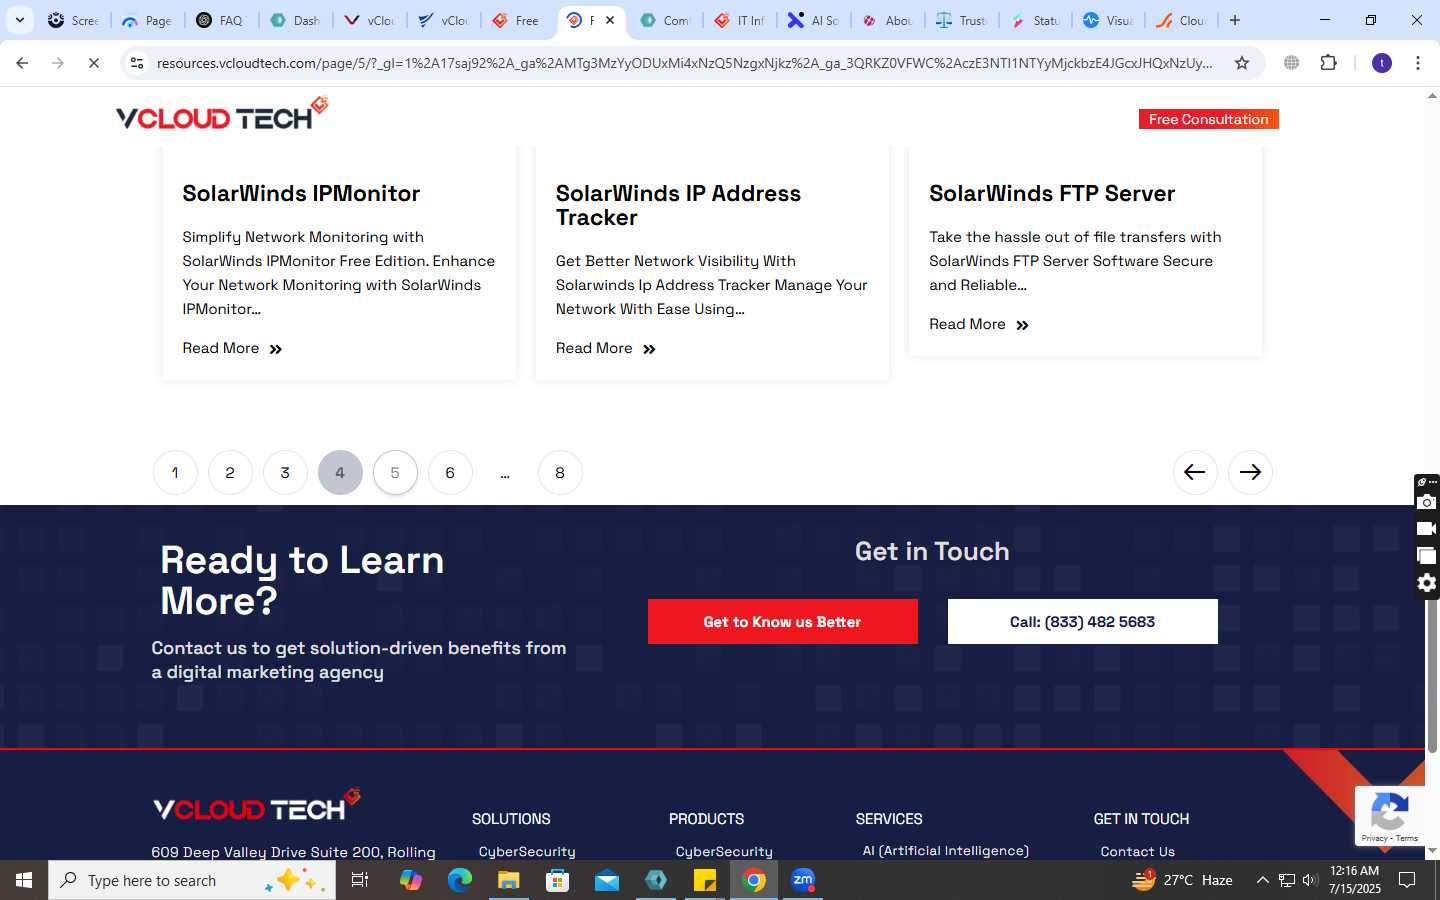
Task: Switch to the AI So tab
Action: pyautogui.click(x=815, y=20)
